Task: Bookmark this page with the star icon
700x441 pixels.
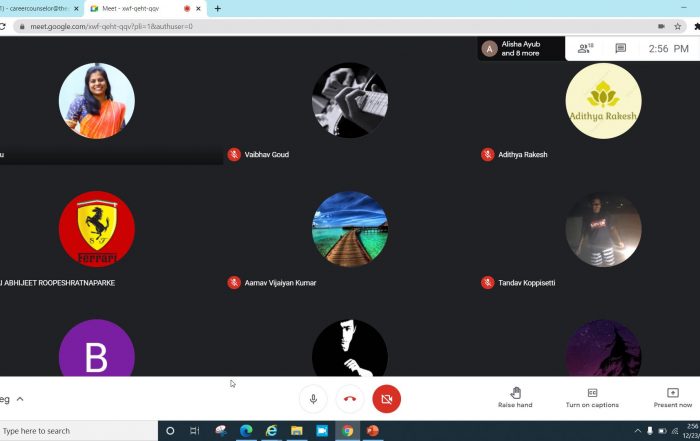Action: pos(678,26)
